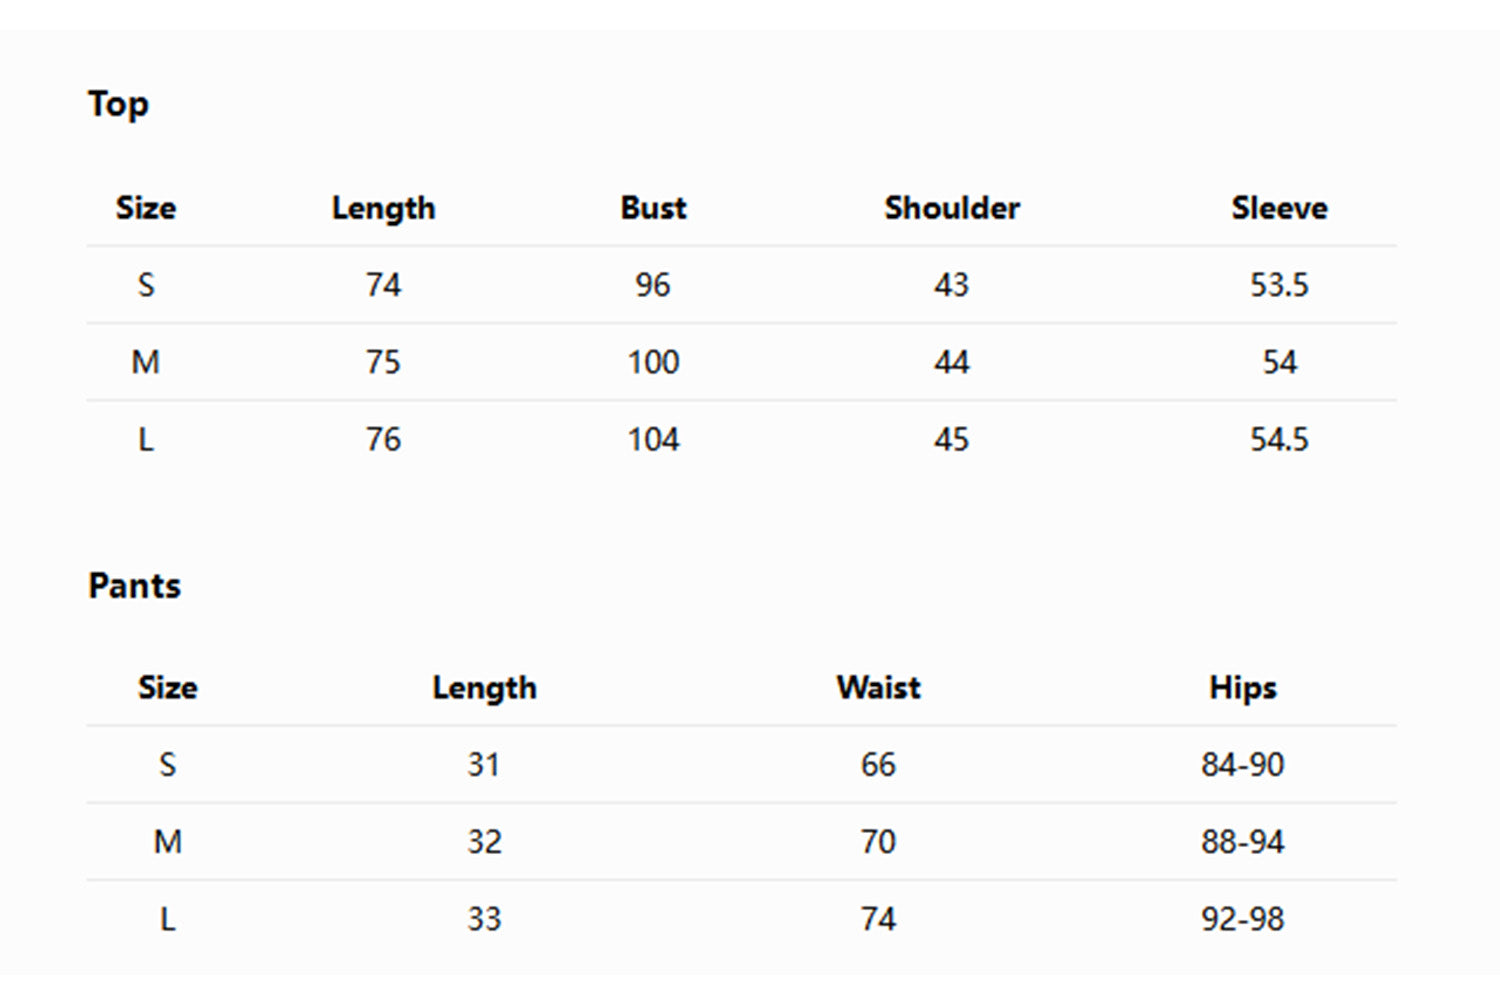The width and height of the screenshot is (1500, 1004).
Task: Select the hips range 84-90
Action: coord(1242,765)
